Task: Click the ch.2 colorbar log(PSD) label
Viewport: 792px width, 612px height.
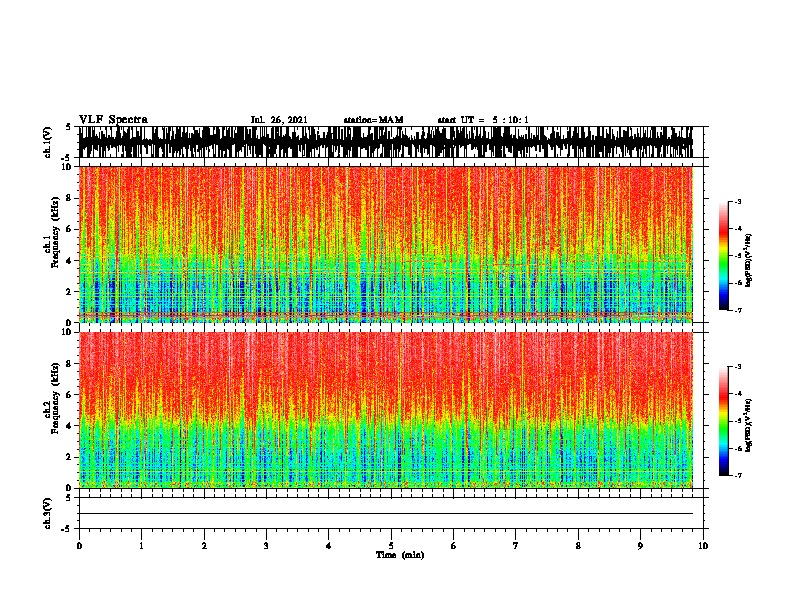Action: (748, 425)
